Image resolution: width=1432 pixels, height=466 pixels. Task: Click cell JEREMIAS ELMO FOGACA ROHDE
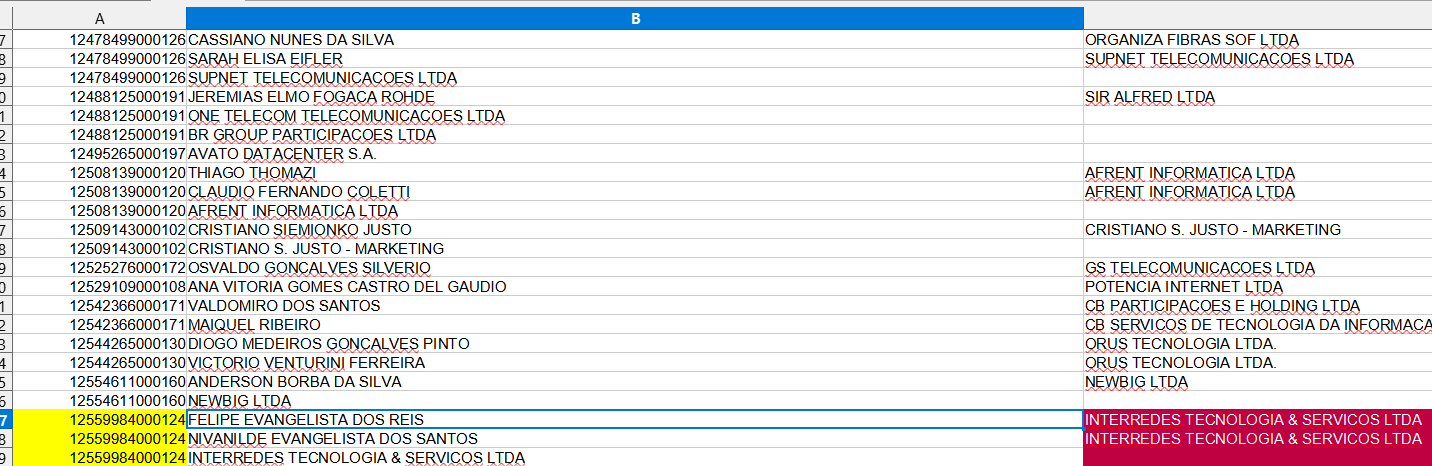point(635,97)
